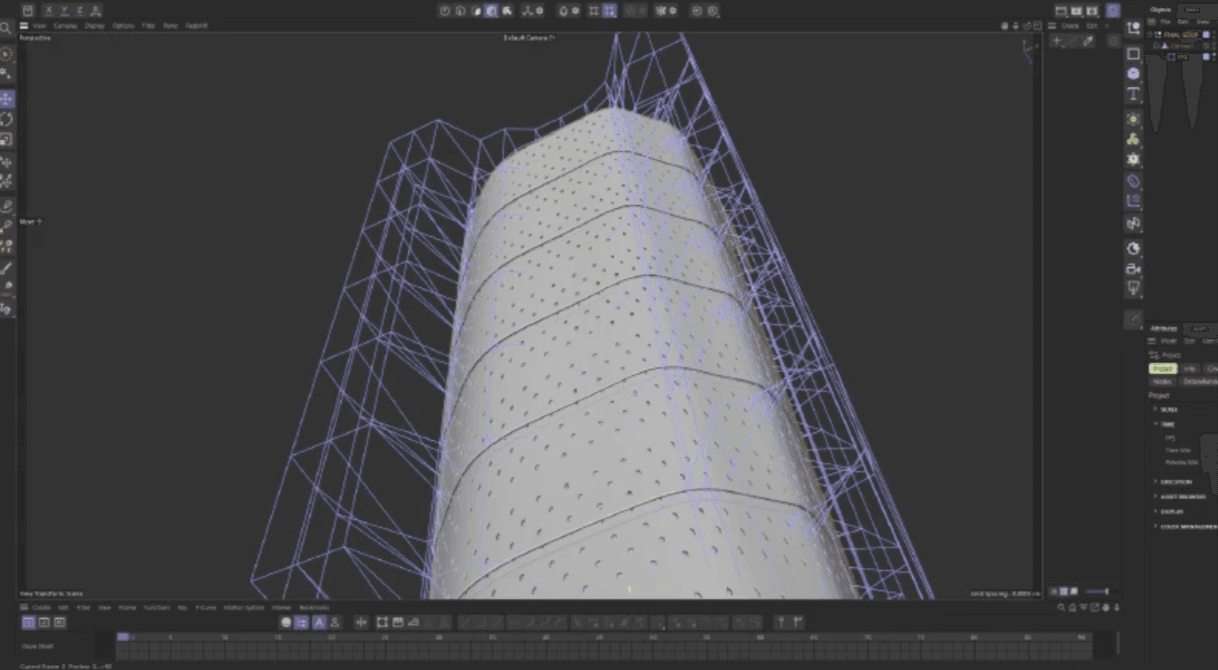Open the viewport Panel menu
Viewport: 1218px width, 670px height.
click(170, 25)
